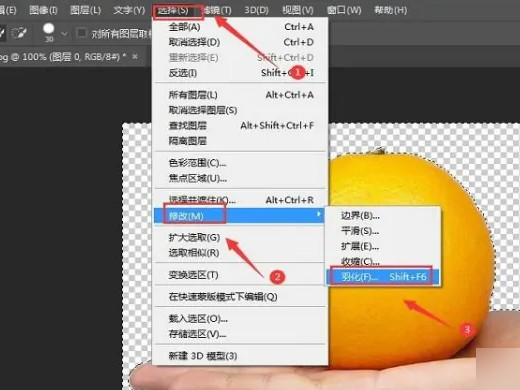Open 载入选区(O) load selection dialog

240,319
